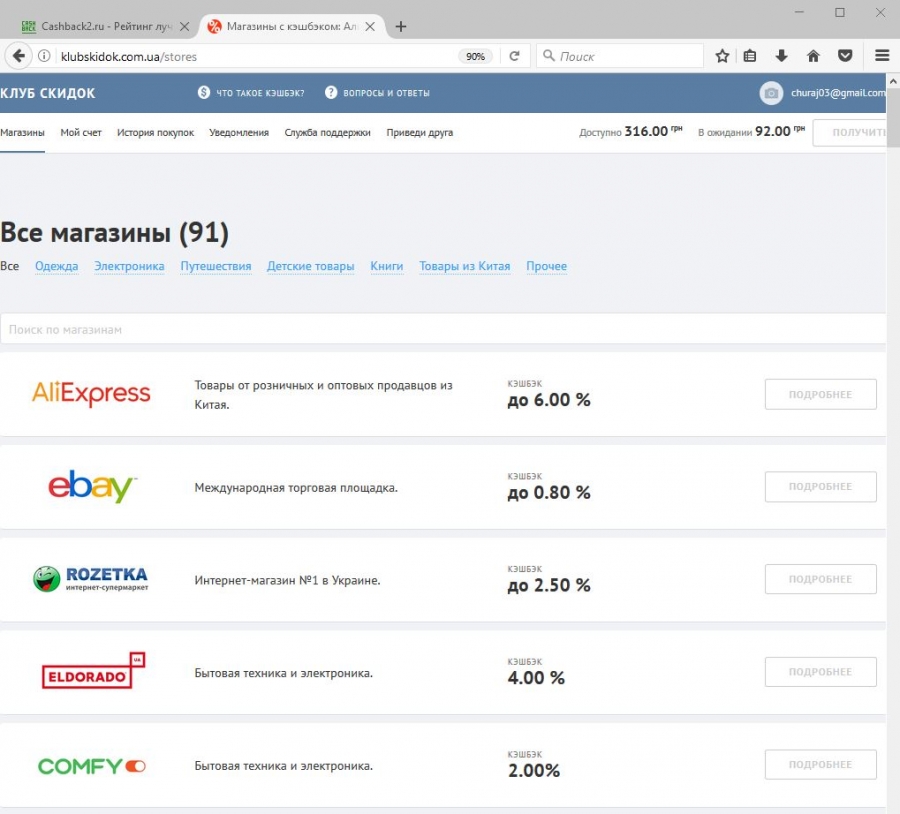The width and height of the screenshot is (900, 814).
Task: Open the downloads arrow icon
Action: click(x=781, y=56)
